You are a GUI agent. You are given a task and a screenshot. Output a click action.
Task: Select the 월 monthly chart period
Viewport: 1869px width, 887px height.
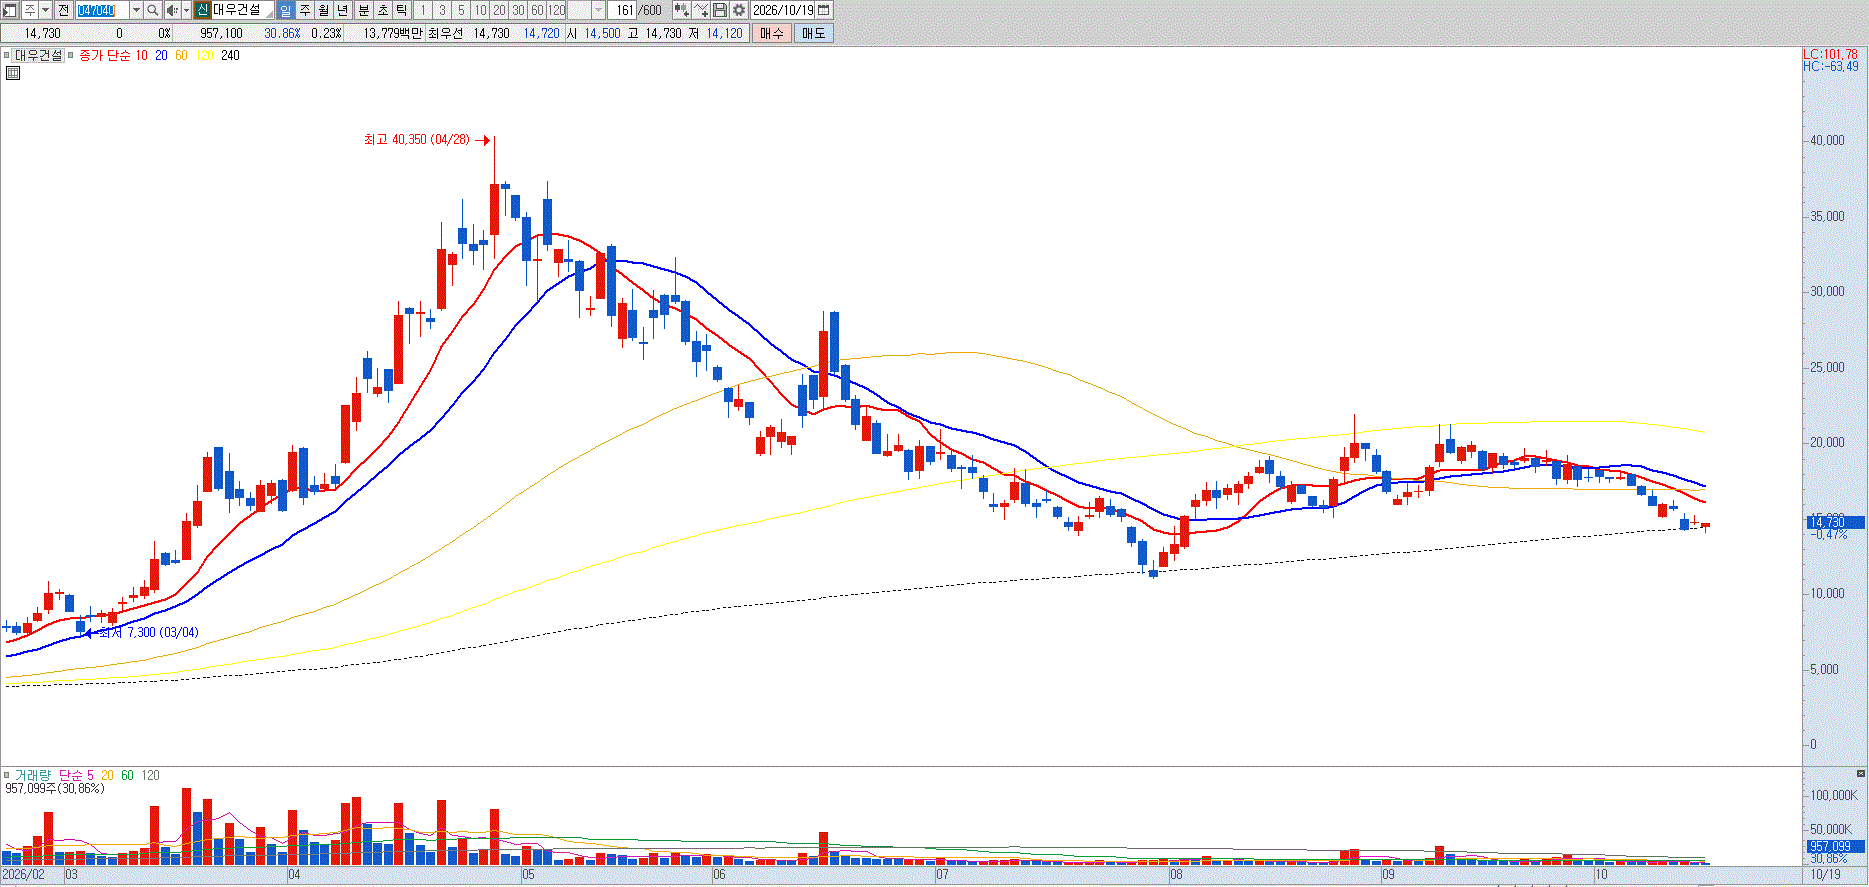tap(324, 10)
